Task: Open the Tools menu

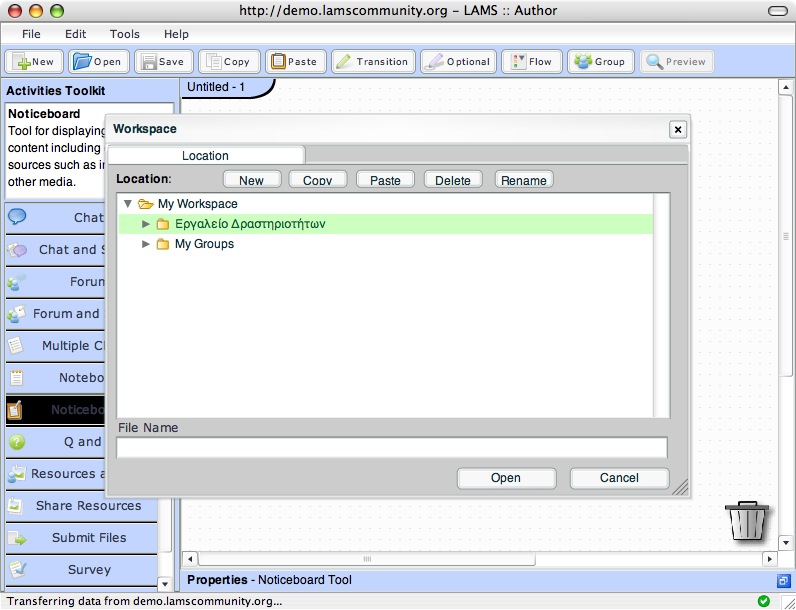Action: [x=125, y=34]
